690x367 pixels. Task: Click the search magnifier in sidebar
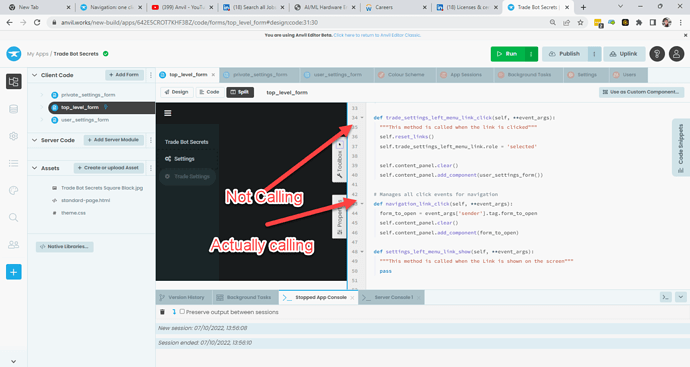[x=14, y=217]
